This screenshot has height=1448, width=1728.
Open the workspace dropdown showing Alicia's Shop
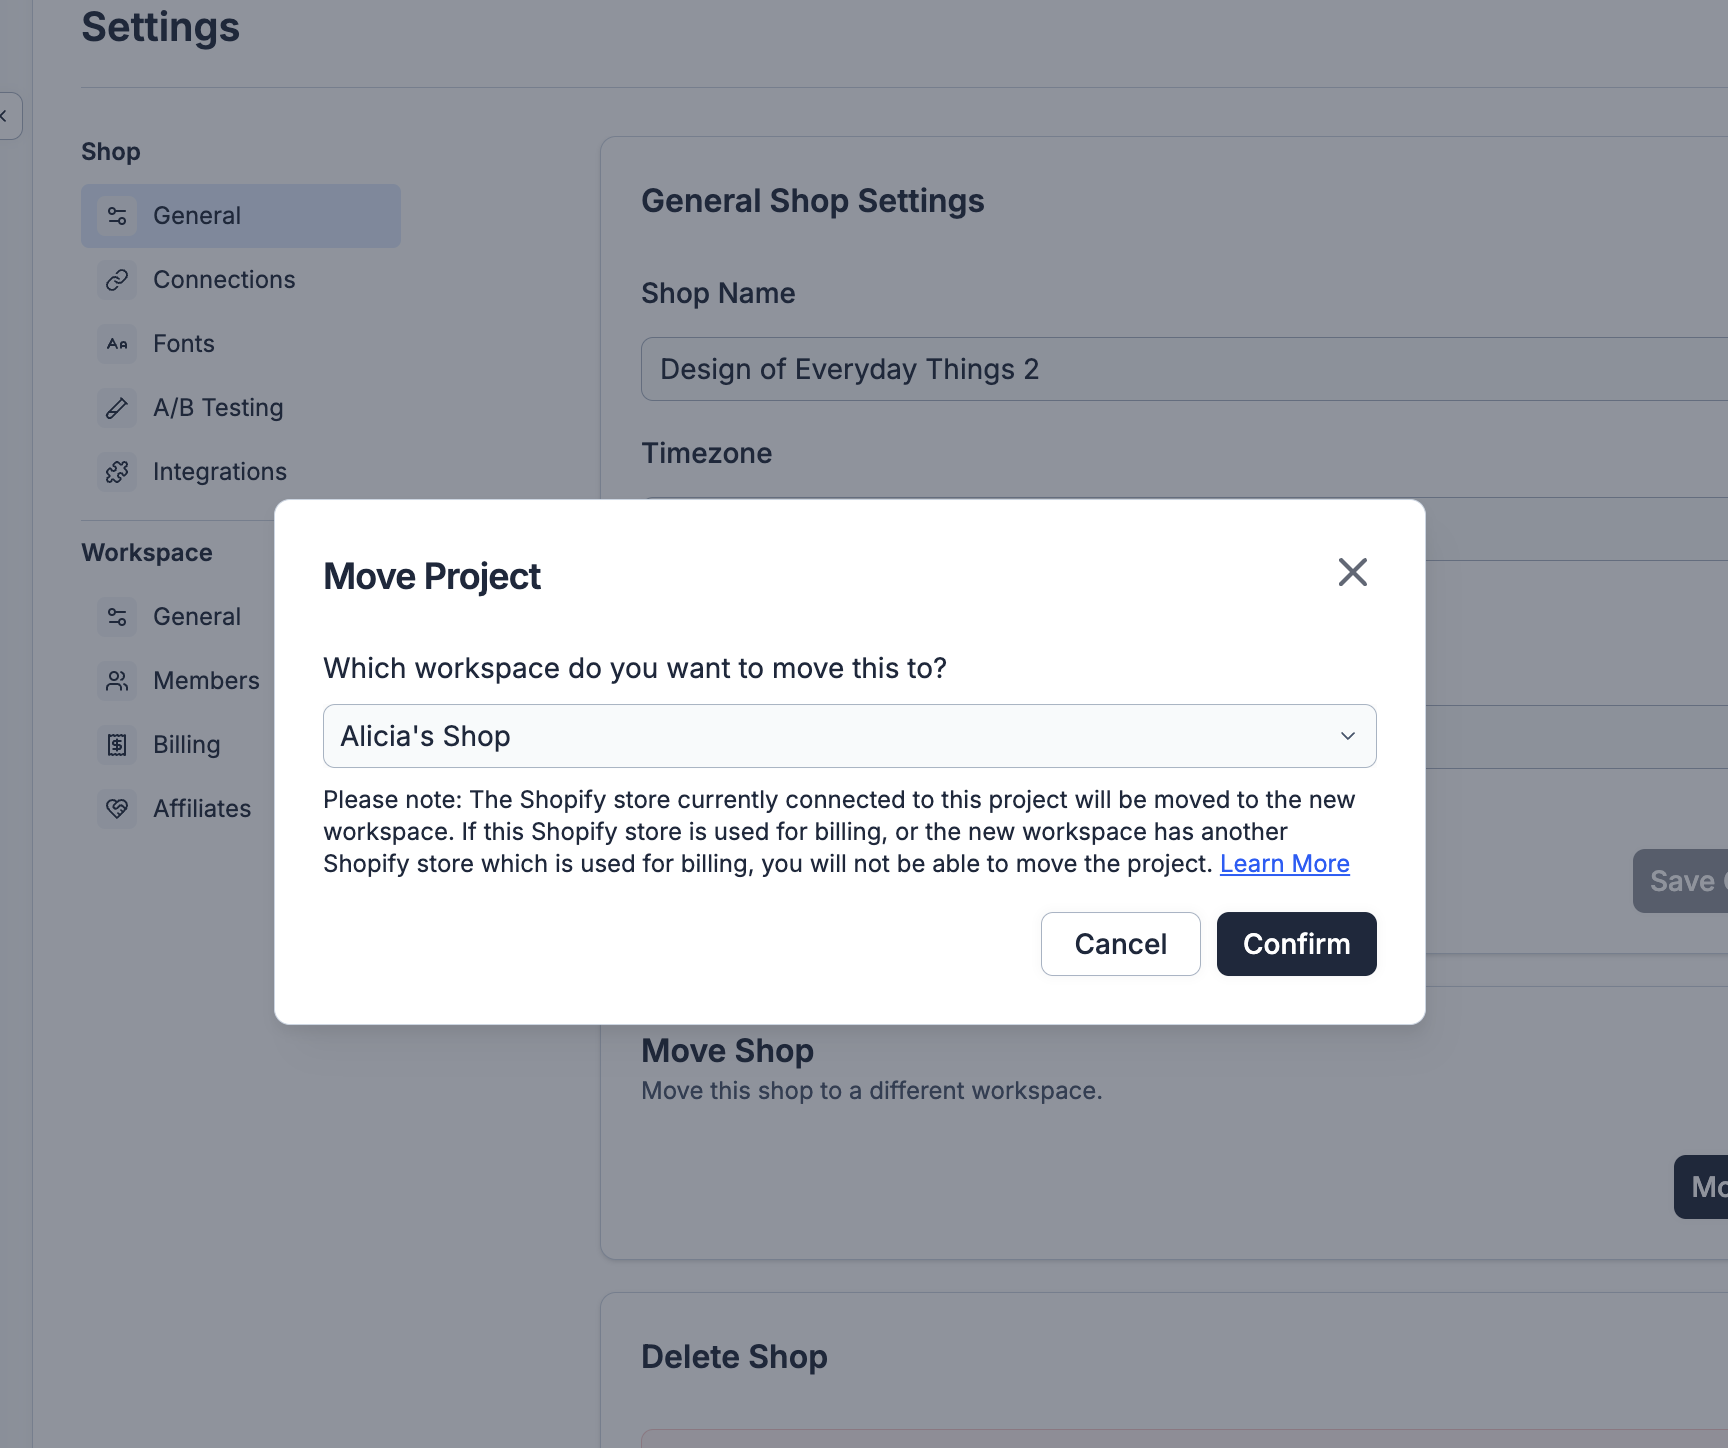click(x=848, y=736)
